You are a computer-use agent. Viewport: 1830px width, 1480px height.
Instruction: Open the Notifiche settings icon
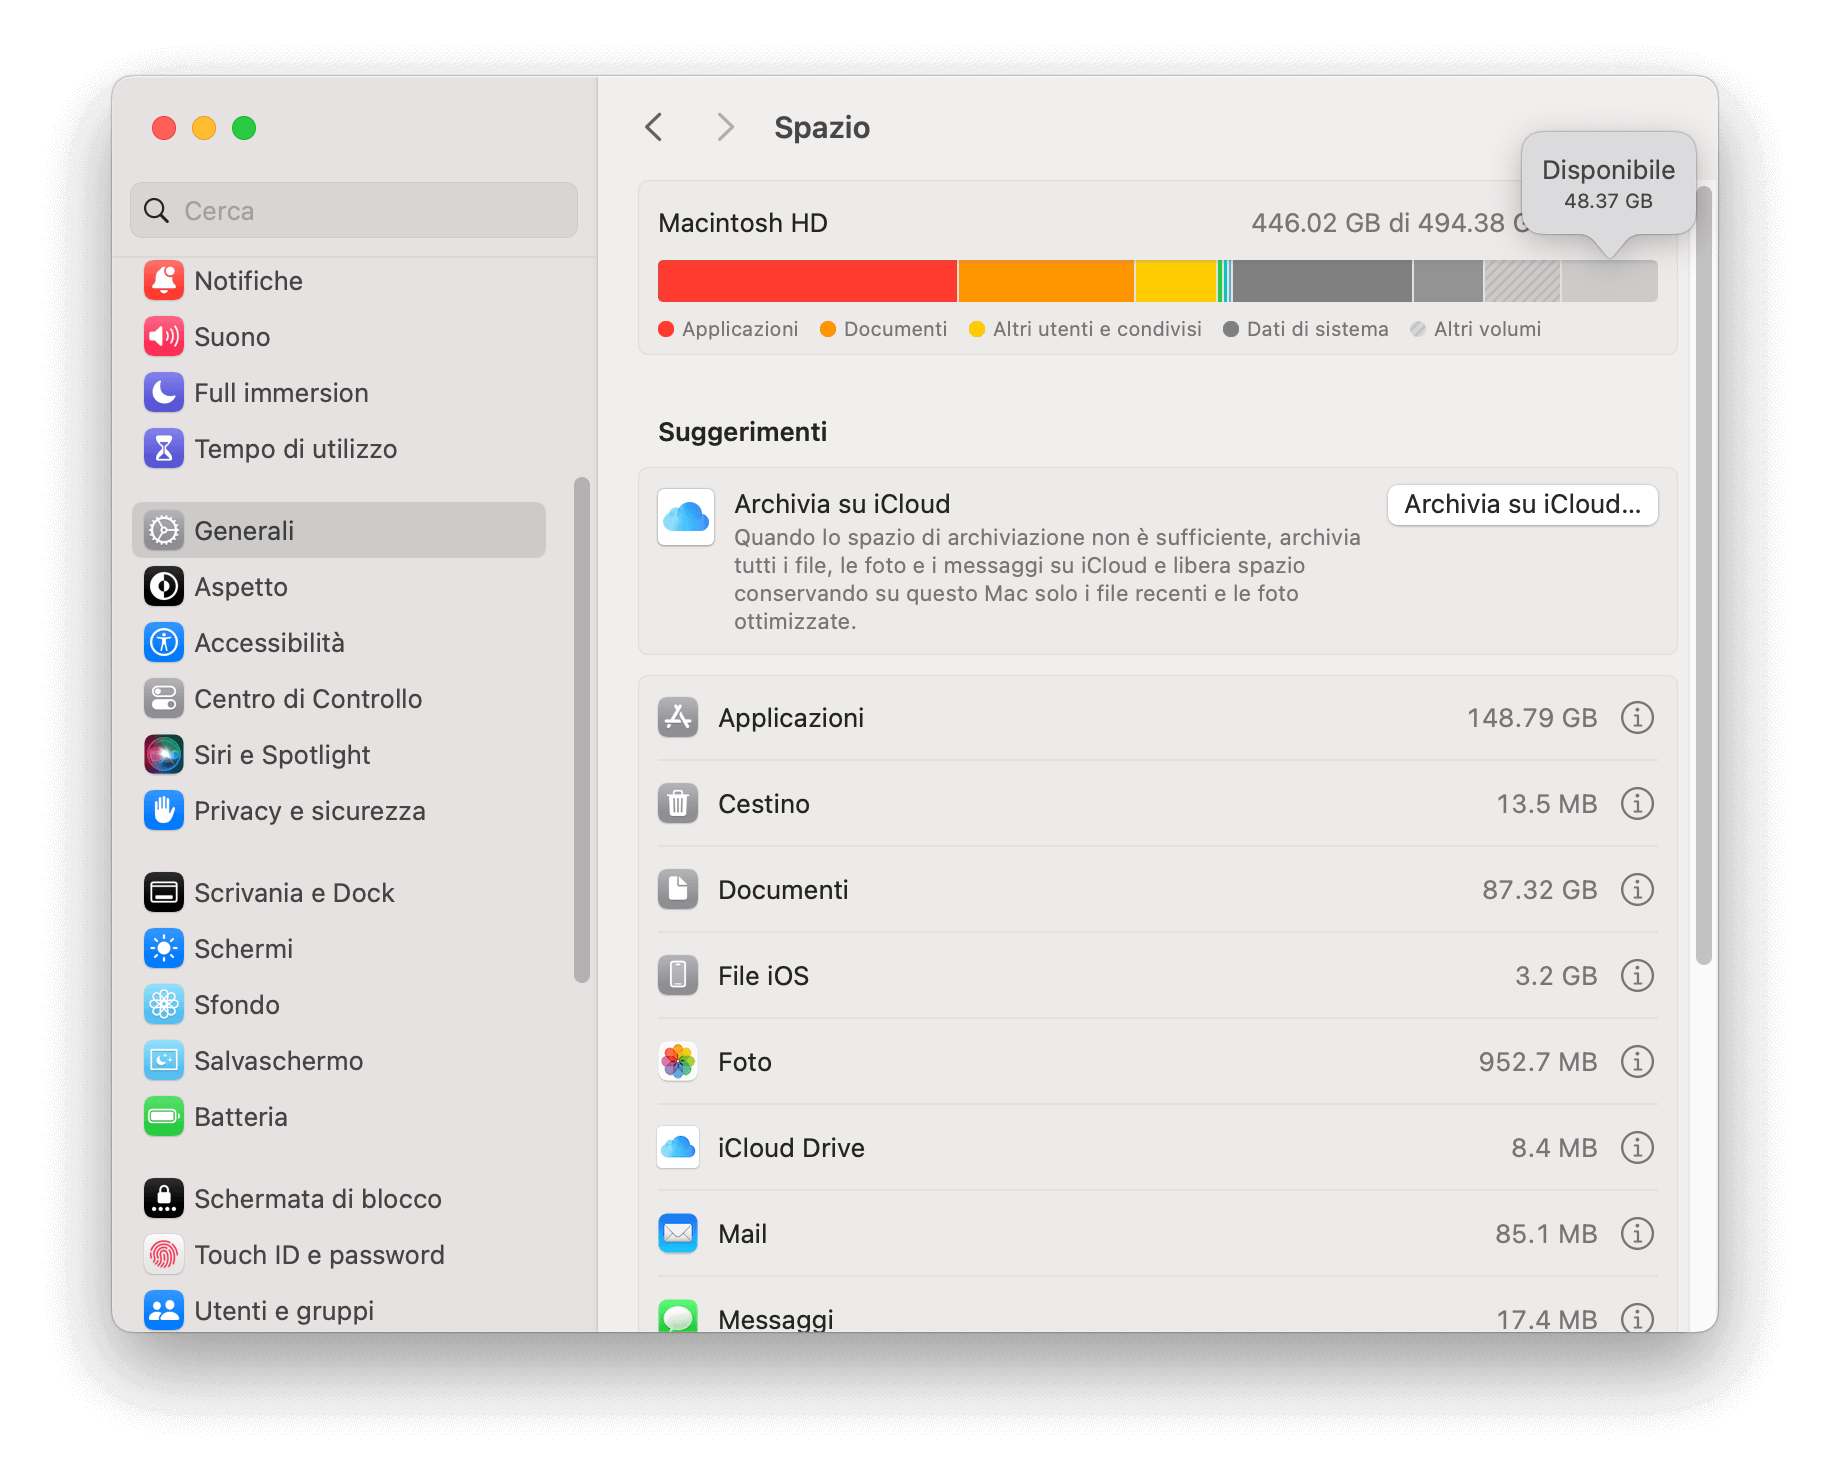point(164,281)
